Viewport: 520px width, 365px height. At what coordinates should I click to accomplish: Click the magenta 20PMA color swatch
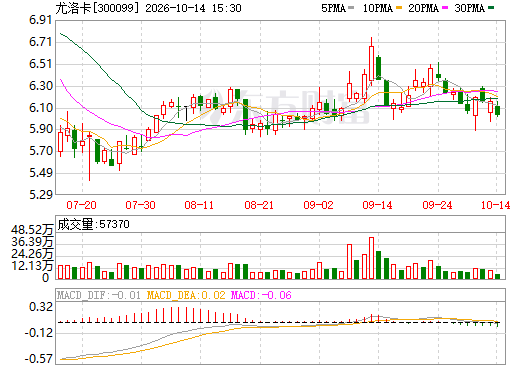click(445, 7)
